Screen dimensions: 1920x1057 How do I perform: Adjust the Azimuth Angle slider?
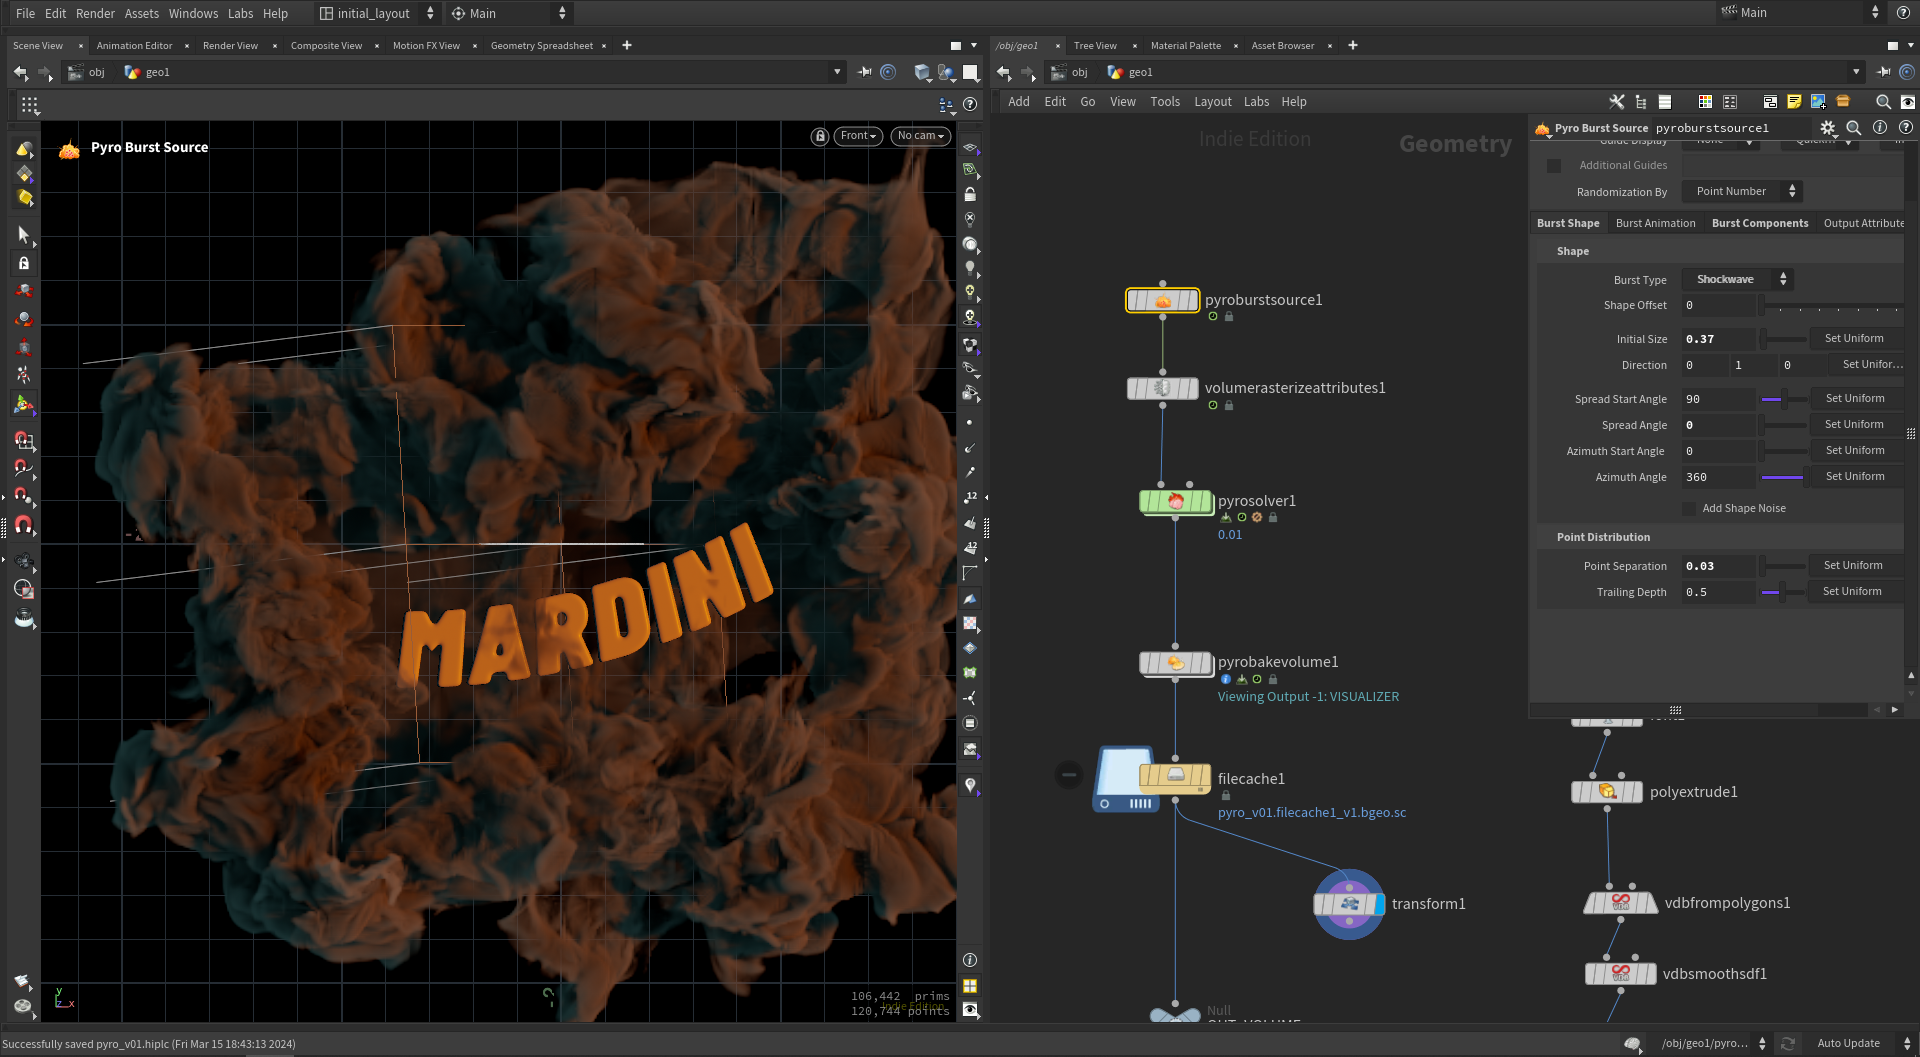click(x=1783, y=477)
